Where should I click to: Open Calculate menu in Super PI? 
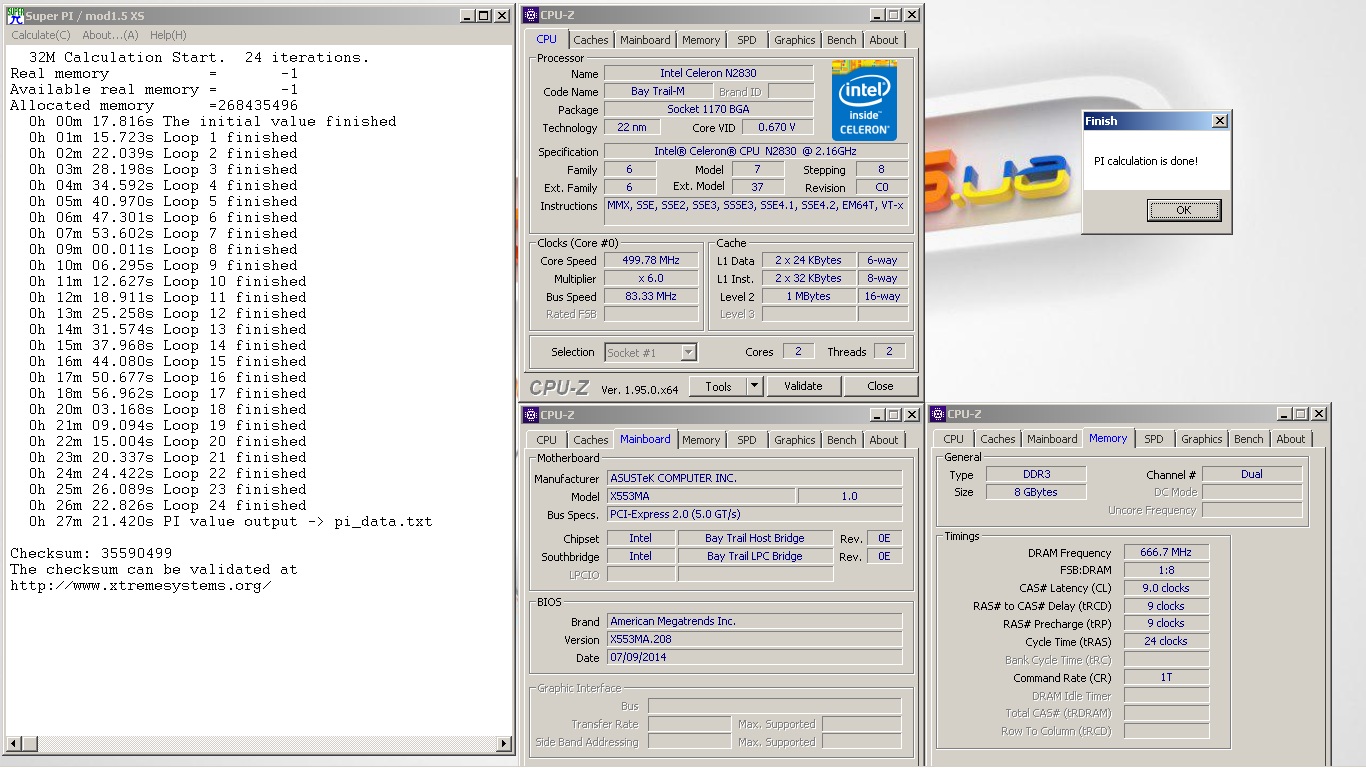pos(40,35)
